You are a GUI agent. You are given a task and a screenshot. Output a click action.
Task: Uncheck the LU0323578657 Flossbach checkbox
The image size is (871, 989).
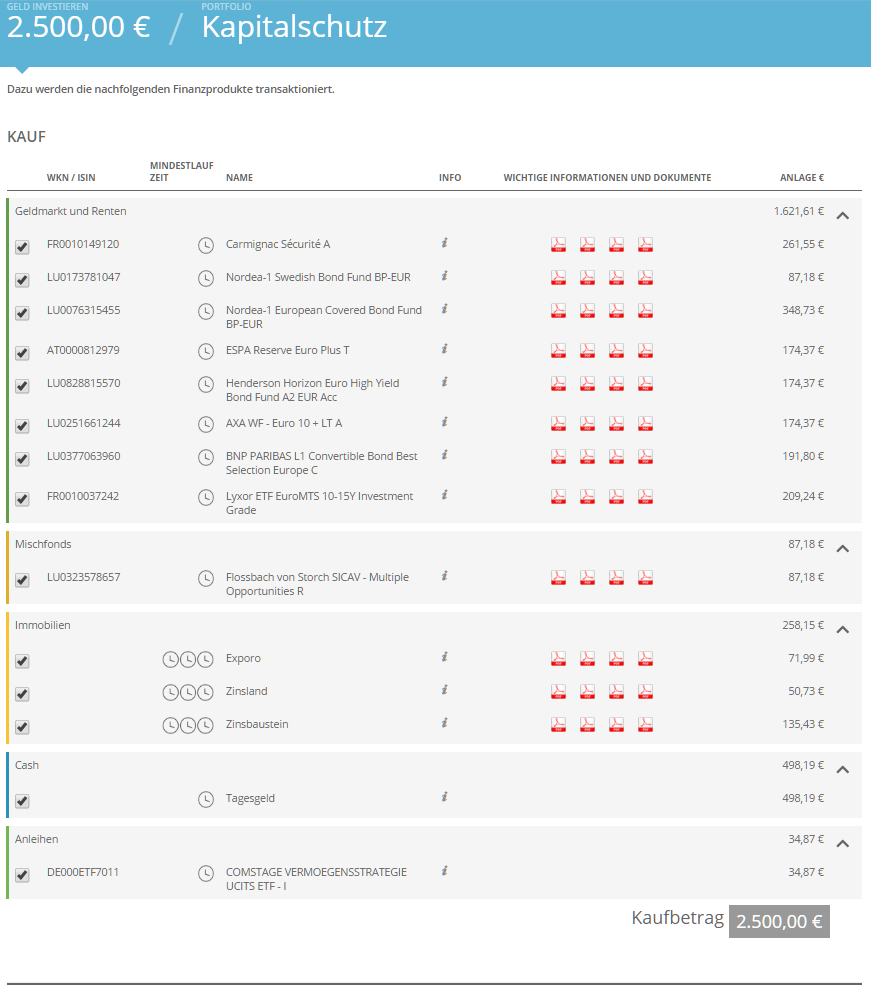pyautogui.click(x=22, y=580)
